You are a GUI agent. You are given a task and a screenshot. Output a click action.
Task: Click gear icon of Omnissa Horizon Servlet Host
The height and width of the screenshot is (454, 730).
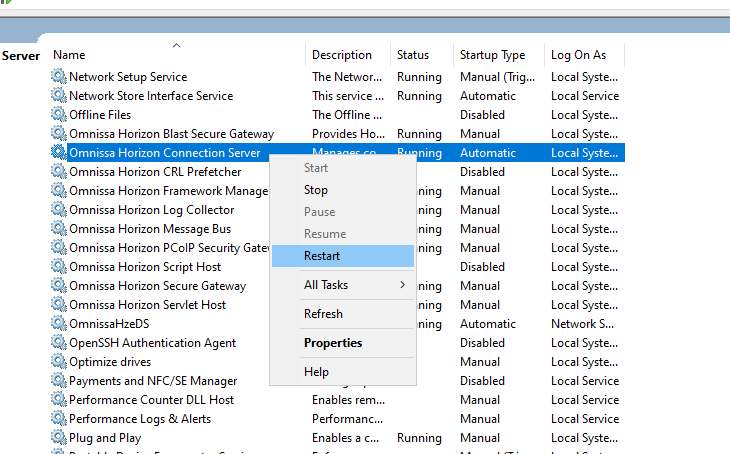pos(59,305)
